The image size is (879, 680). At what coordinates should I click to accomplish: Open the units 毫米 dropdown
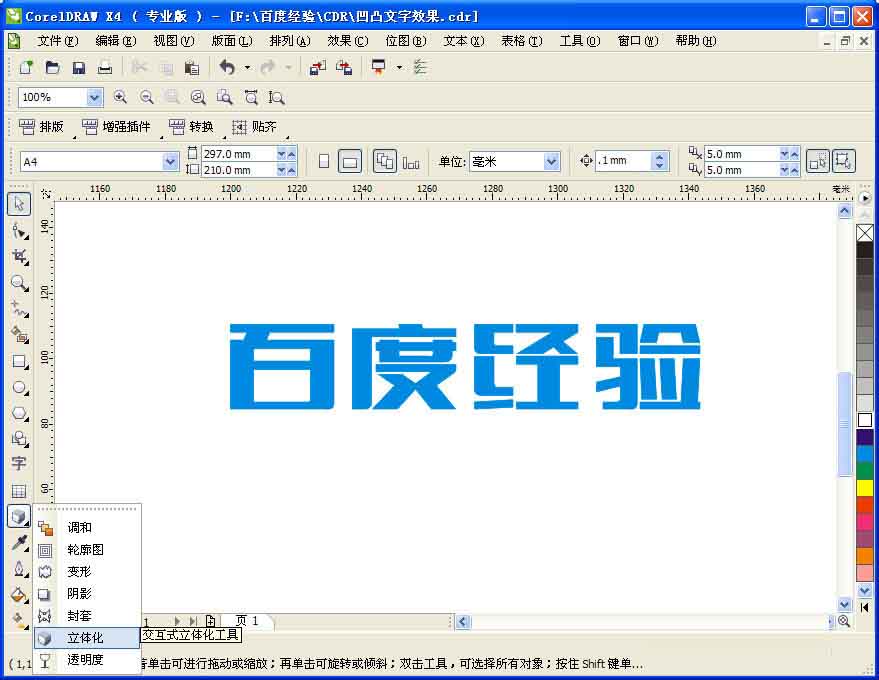click(x=552, y=162)
